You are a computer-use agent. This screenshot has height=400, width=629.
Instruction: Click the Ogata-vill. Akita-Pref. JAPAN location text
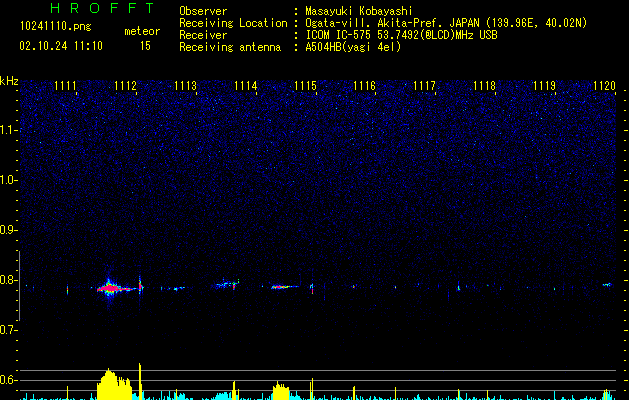(x=446, y=23)
